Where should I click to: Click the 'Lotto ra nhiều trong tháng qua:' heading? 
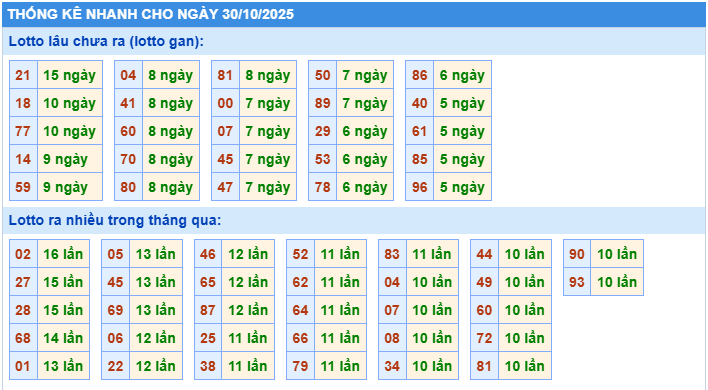[x=115, y=220]
